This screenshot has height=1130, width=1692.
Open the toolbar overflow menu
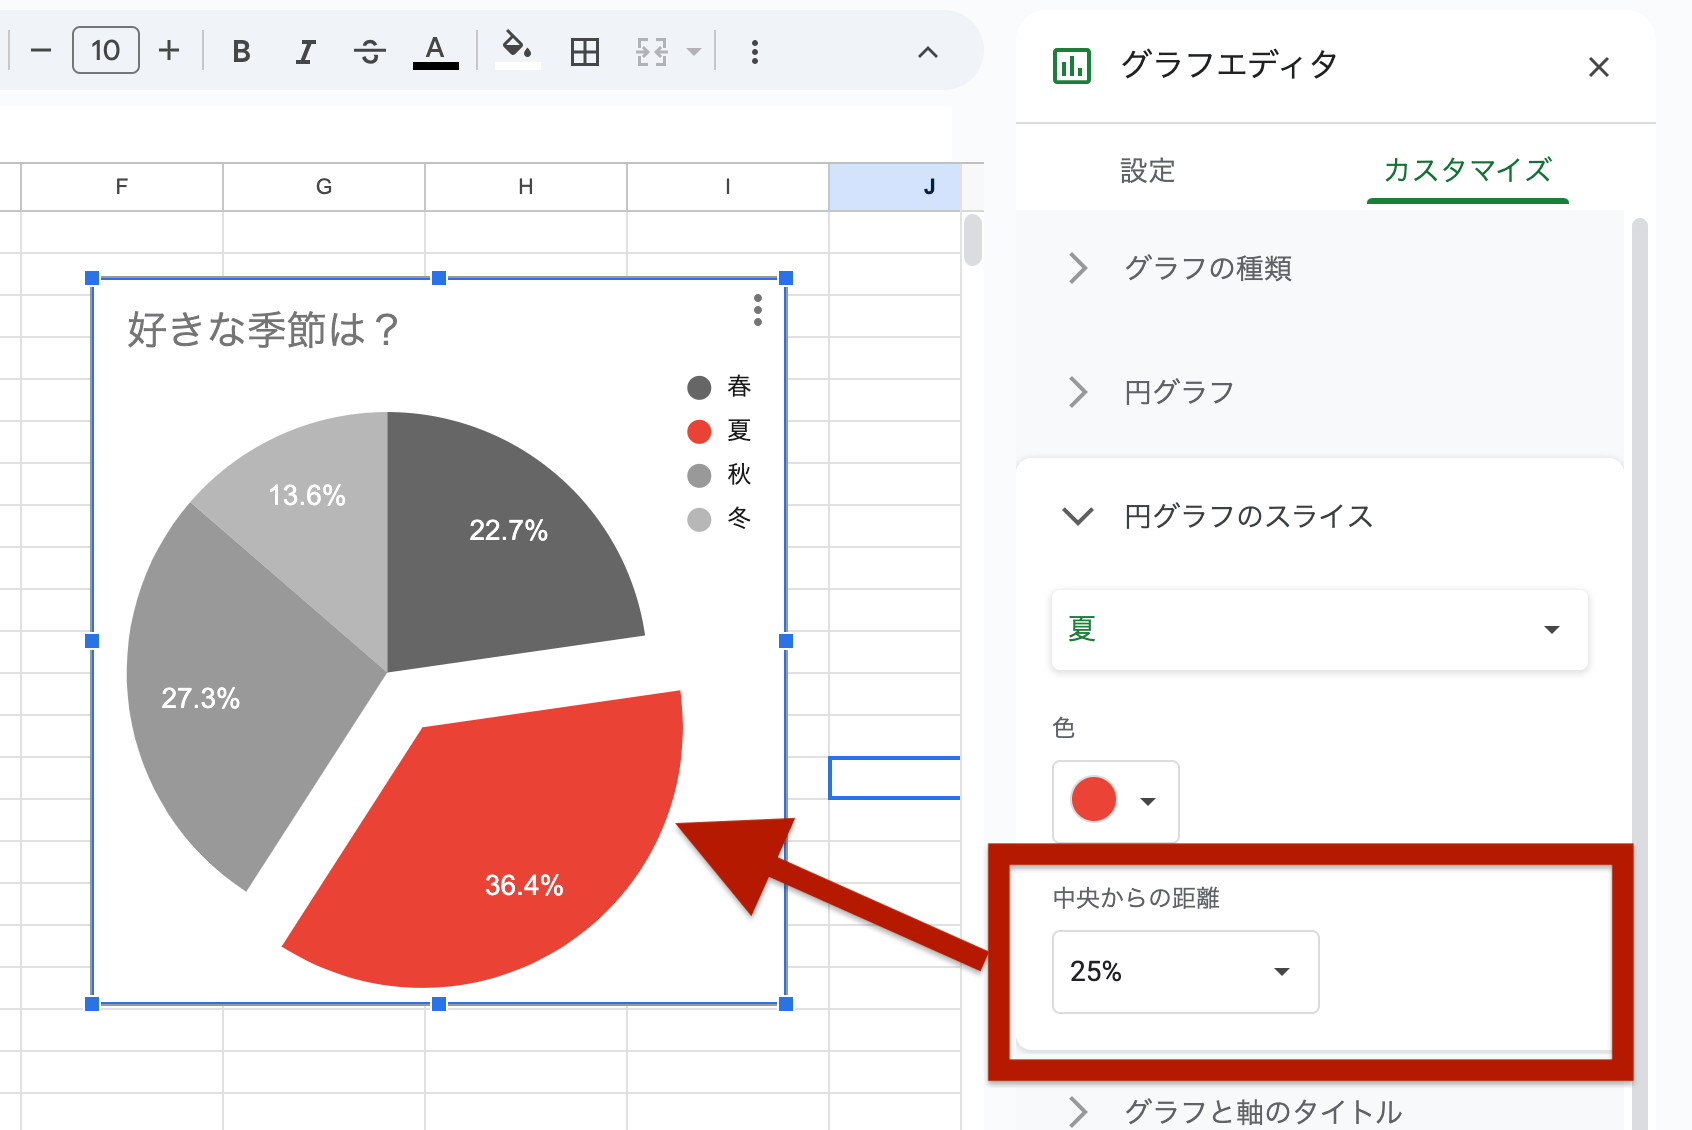(x=755, y=52)
